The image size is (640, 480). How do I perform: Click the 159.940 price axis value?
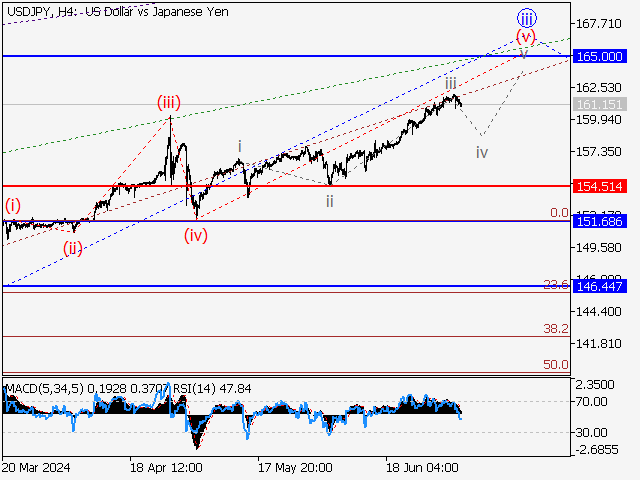click(x=598, y=120)
